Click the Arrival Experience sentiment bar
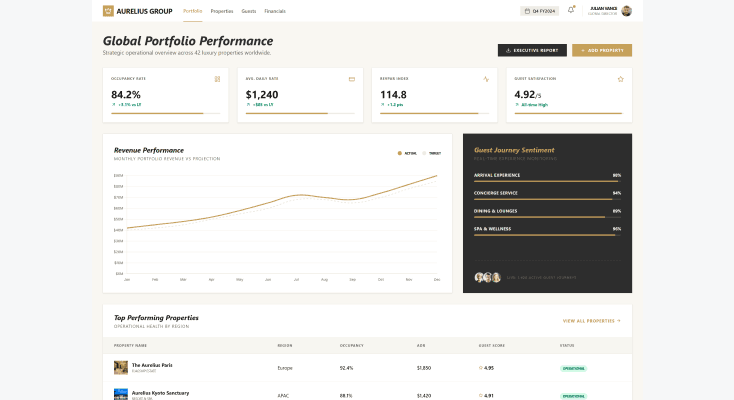734x400 pixels. click(547, 181)
